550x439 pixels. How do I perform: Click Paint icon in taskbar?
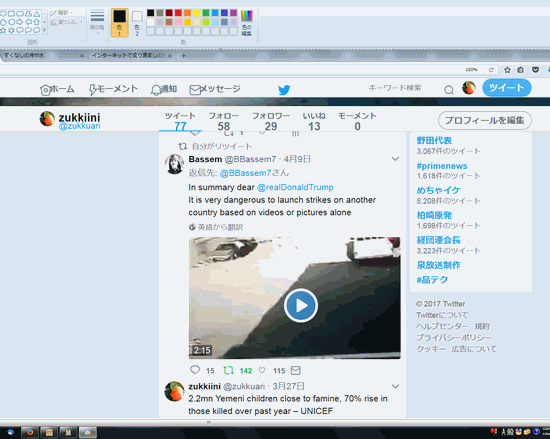pos(88,432)
